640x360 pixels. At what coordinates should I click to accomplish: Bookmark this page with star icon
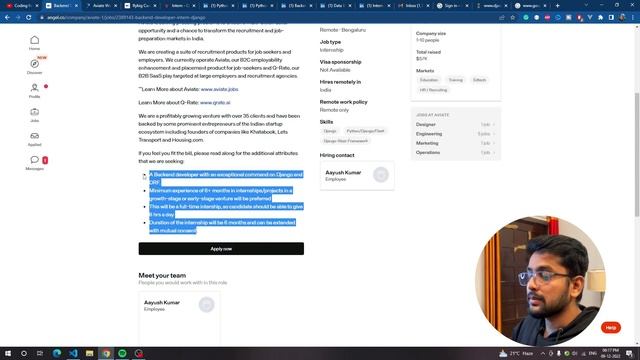(x=513, y=18)
